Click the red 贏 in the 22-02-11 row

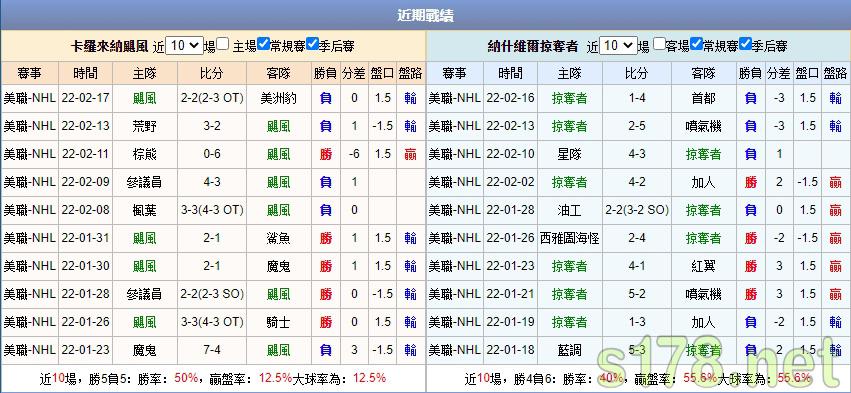click(410, 154)
